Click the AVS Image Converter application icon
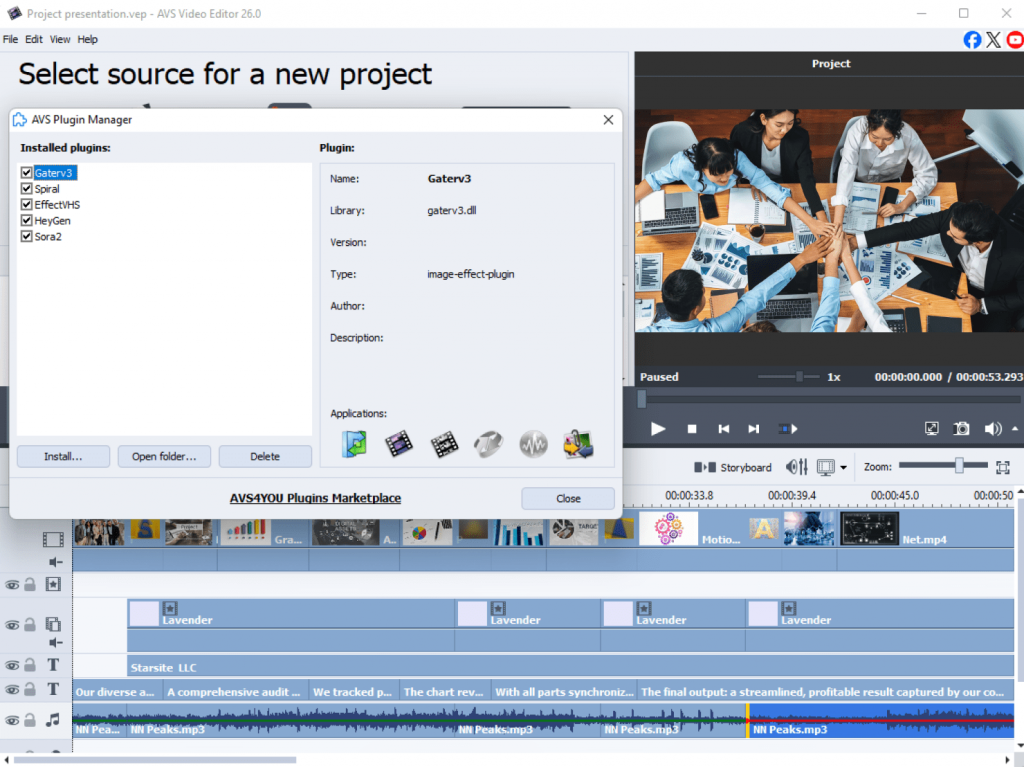 579,444
